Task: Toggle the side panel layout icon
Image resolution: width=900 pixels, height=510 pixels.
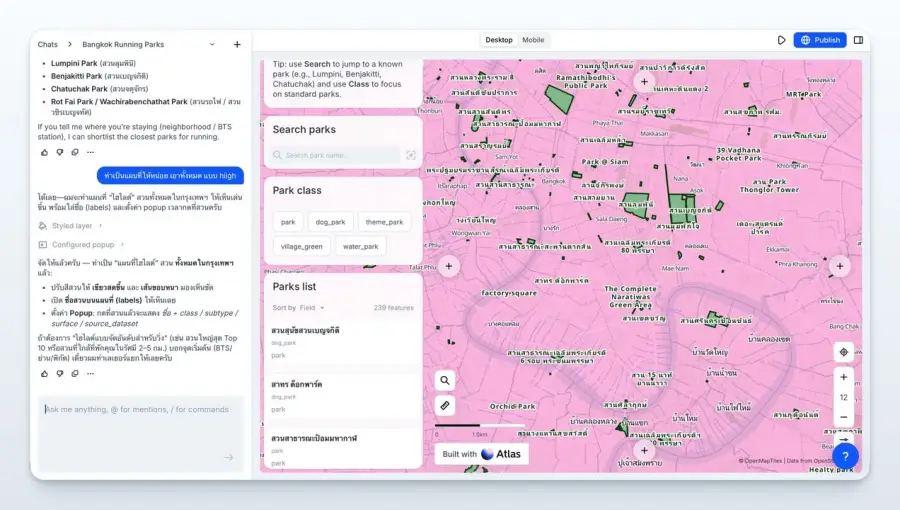Action: (859, 40)
